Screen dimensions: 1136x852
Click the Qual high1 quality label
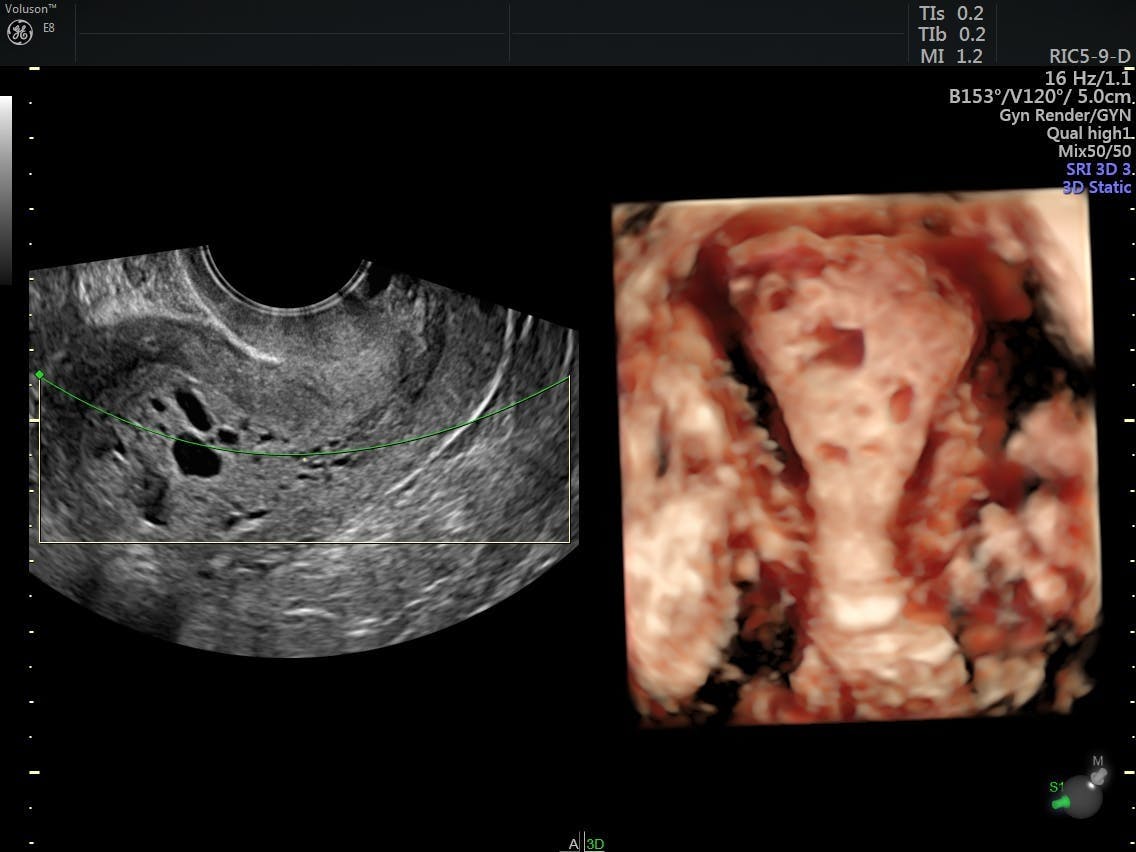pyautogui.click(x=1088, y=133)
